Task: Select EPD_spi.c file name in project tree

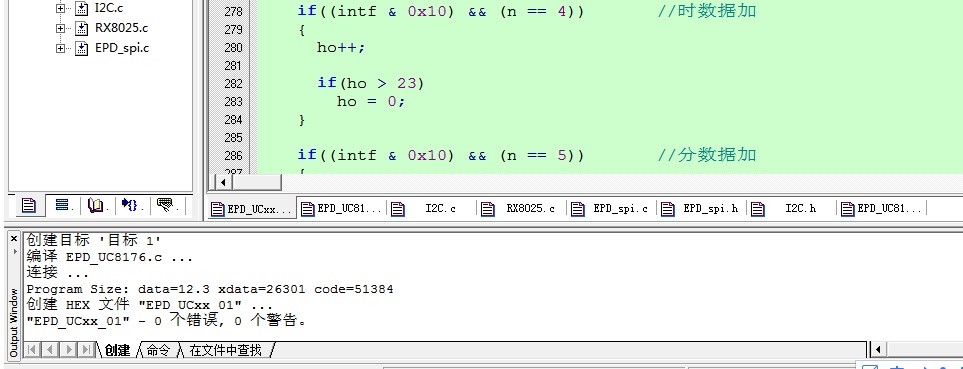Action: [x=122, y=49]
